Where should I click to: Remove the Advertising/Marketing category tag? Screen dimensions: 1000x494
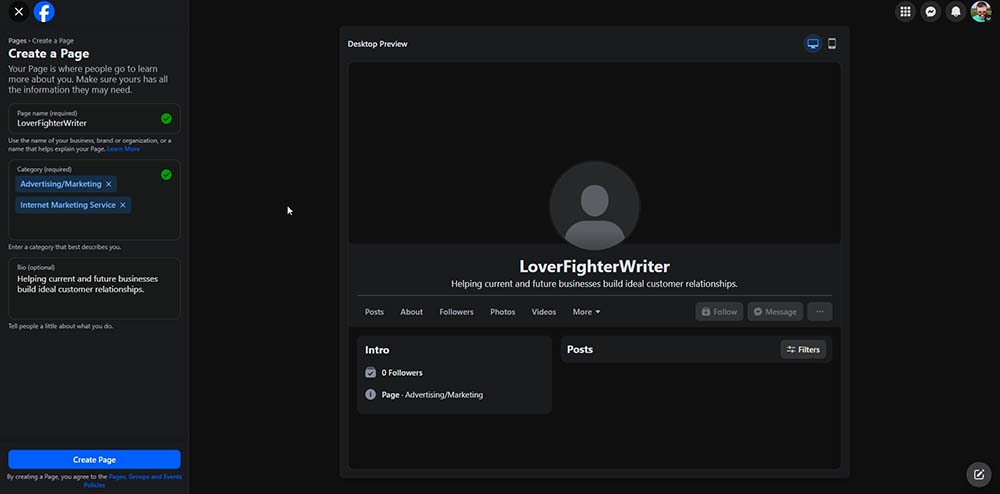click(109, 184)
